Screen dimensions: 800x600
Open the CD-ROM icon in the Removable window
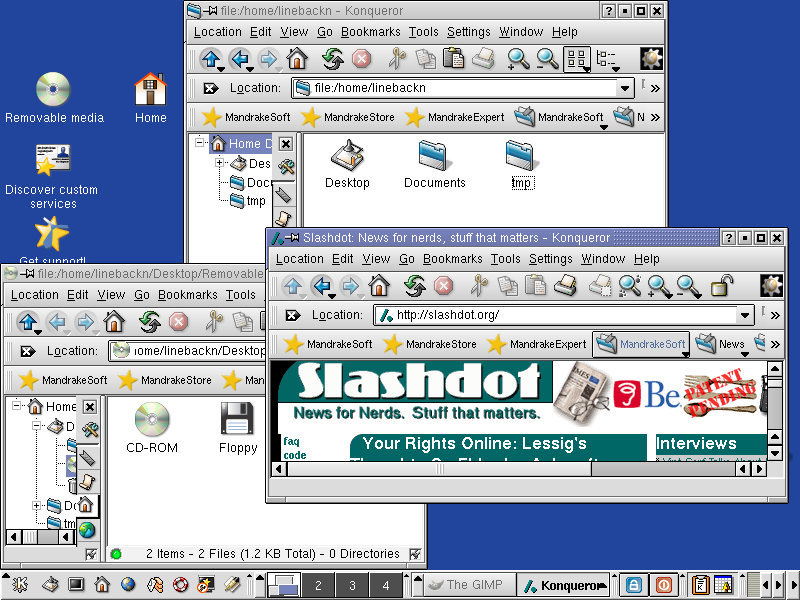tap(152, 428)
